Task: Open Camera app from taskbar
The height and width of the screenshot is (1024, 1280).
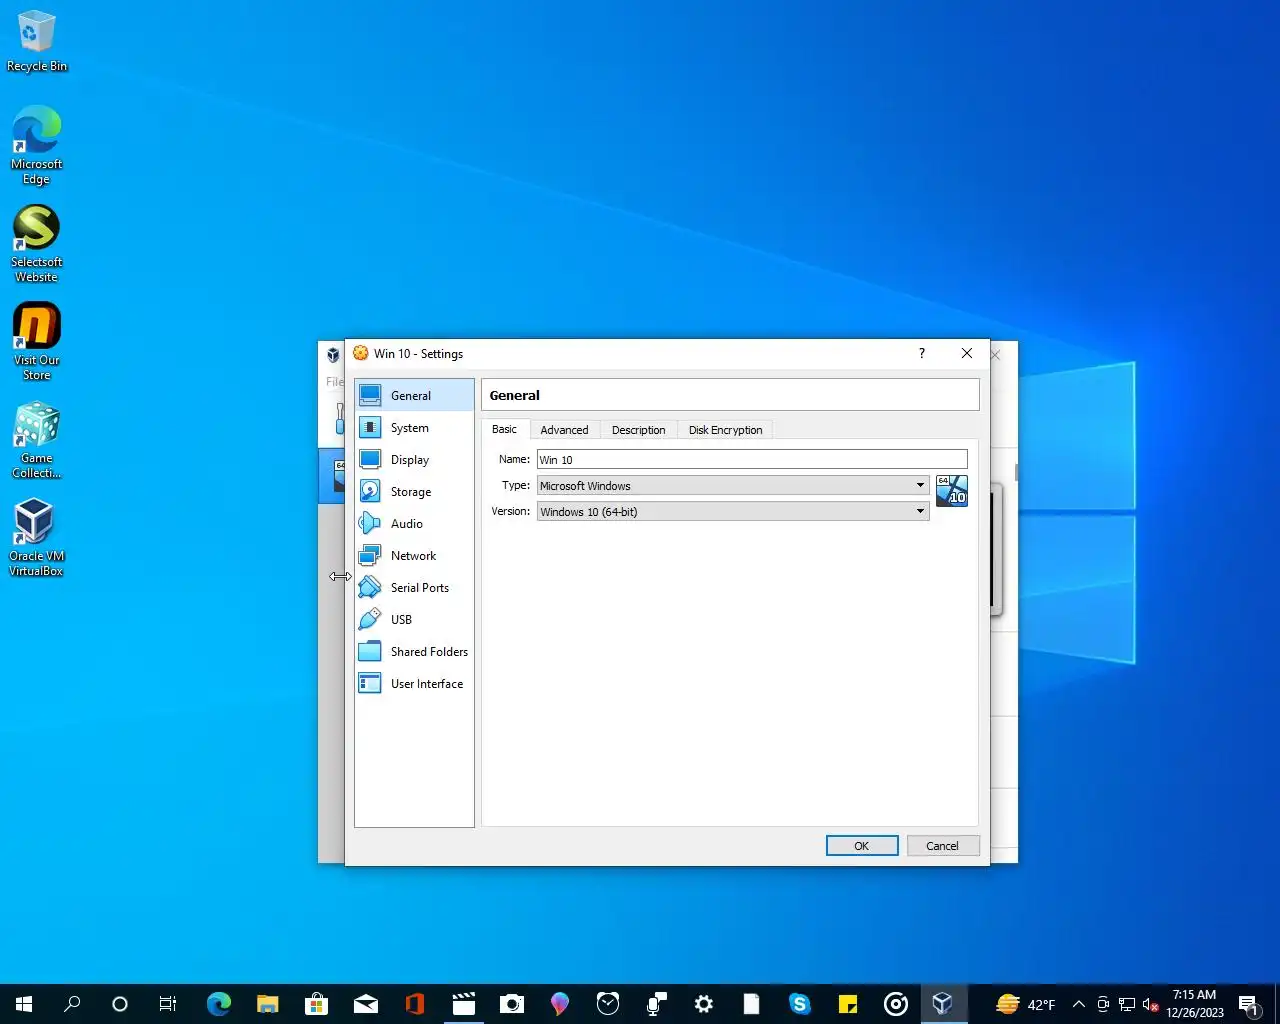Action: coord(511,1004)
